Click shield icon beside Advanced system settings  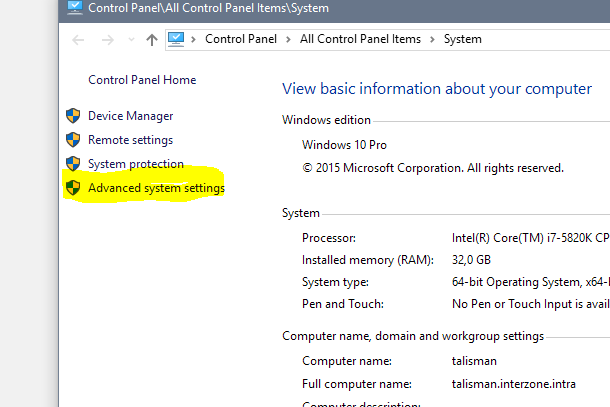point(73,188)
